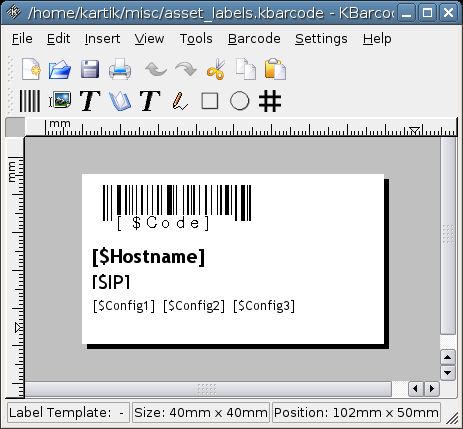Print the label using the printer icon
This screenshot has width=463, height=429.
click(120, 69)
